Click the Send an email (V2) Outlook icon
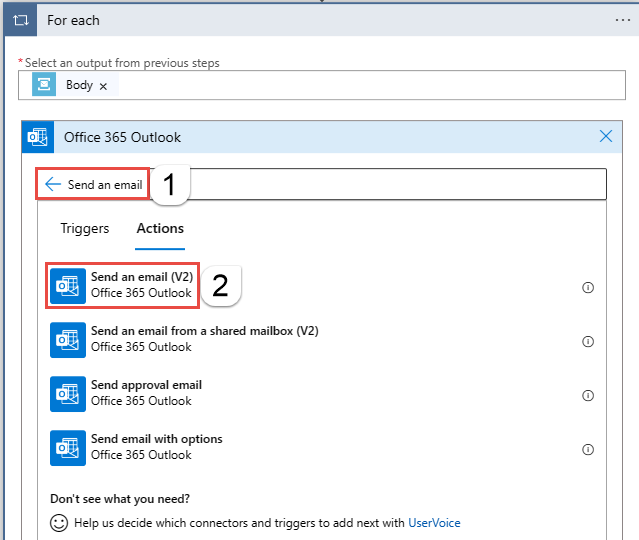Viewport: 639px width, 540px height. (68, 286)
